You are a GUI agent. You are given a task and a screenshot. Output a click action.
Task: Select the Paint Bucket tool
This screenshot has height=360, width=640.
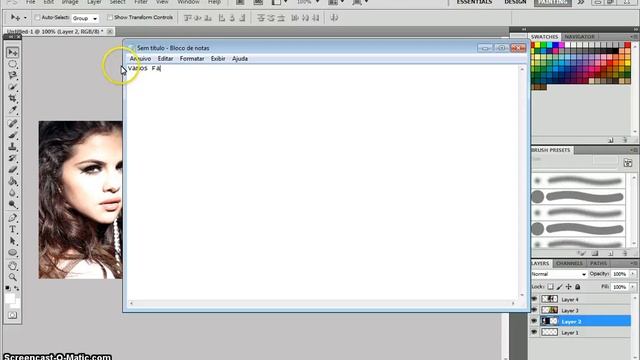pos(13,181)
